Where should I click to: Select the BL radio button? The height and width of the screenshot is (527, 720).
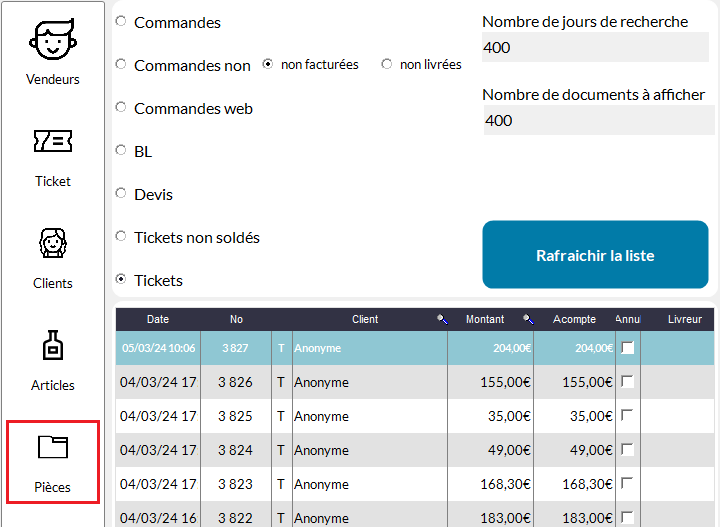(122, 150)
